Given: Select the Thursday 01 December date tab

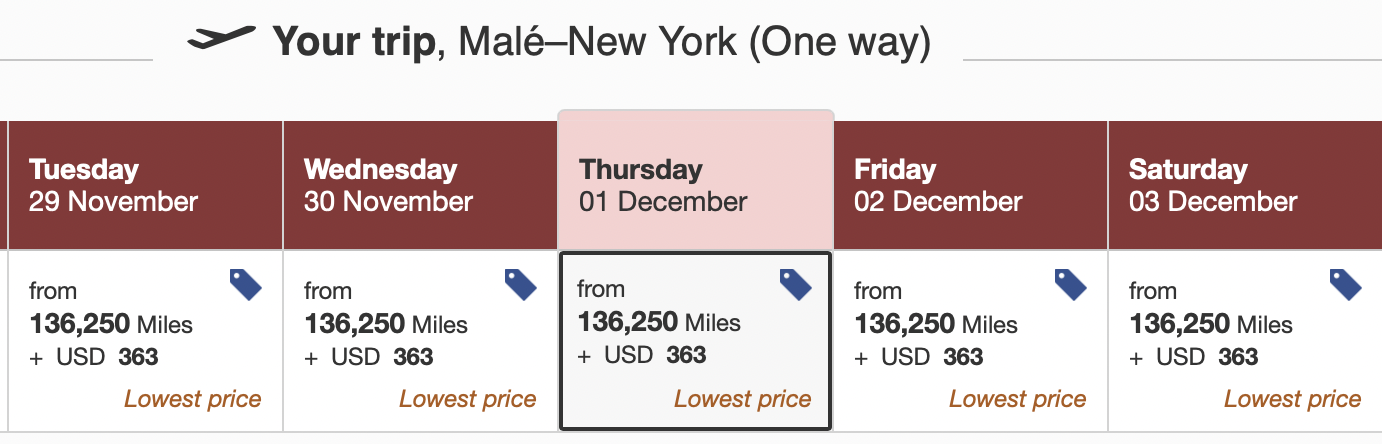Looking at the screenshot, I should coord(696,180).
